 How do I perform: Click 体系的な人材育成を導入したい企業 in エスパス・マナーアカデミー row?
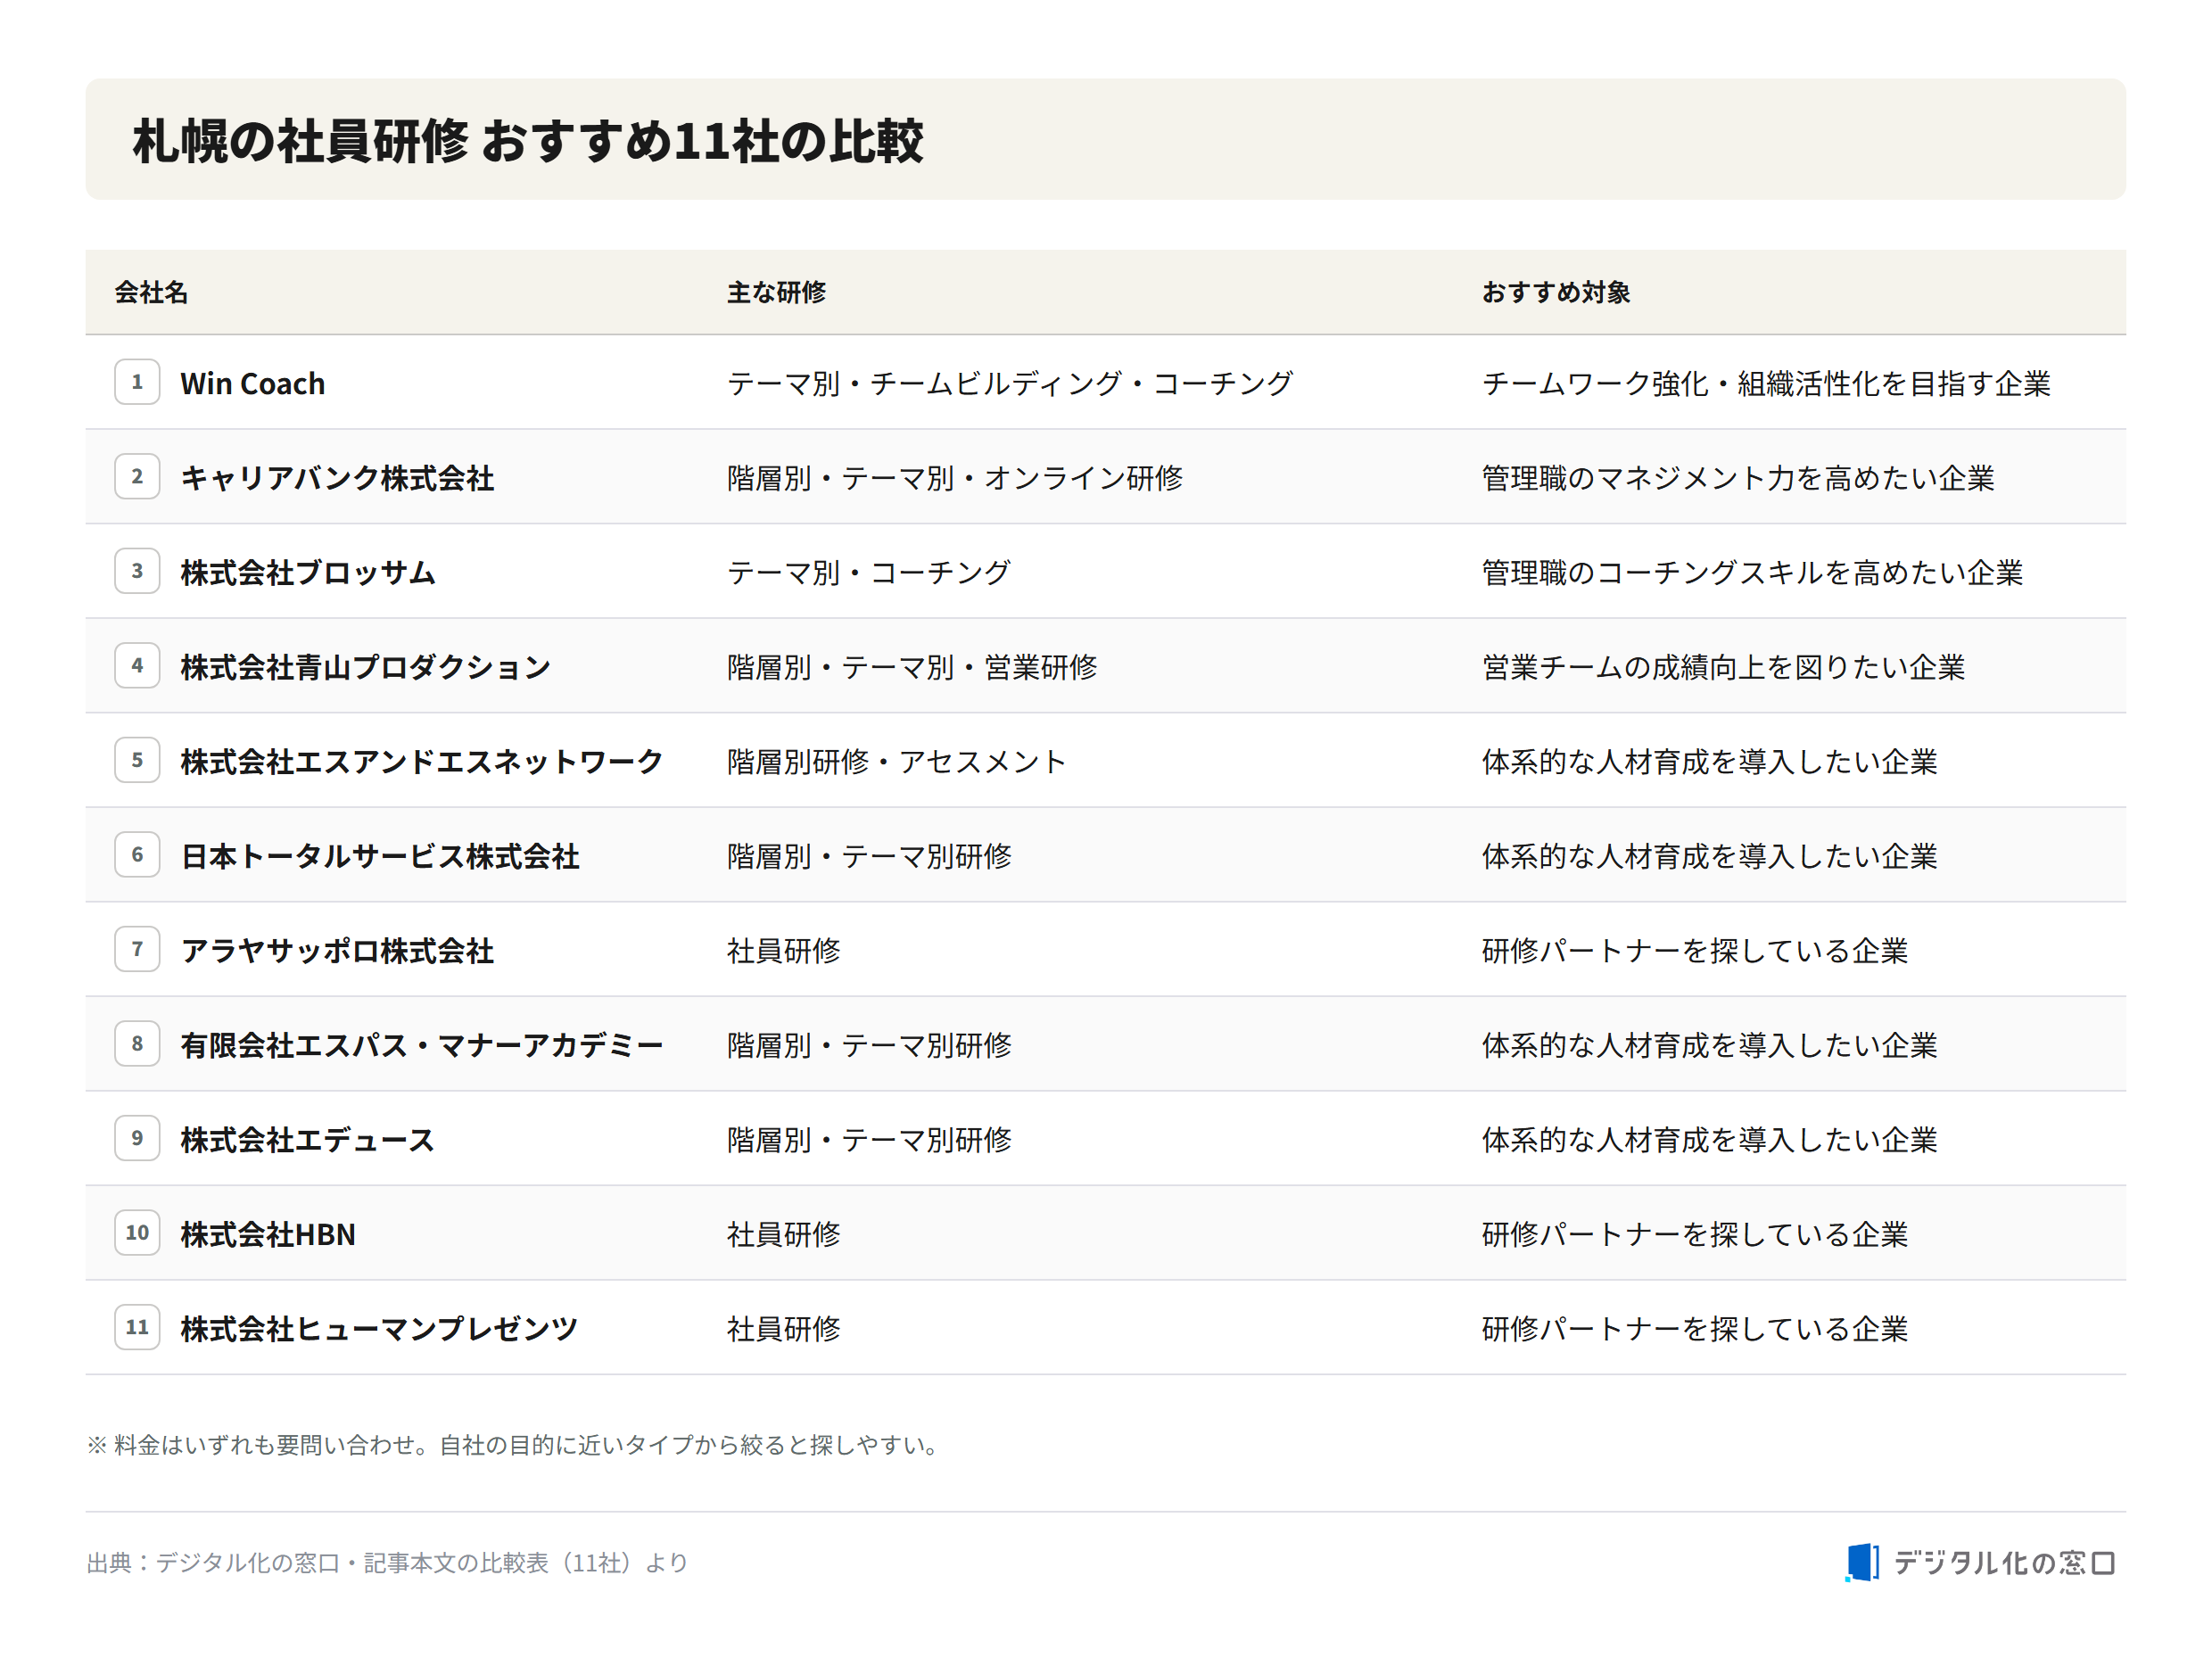pos(1710,1045)
